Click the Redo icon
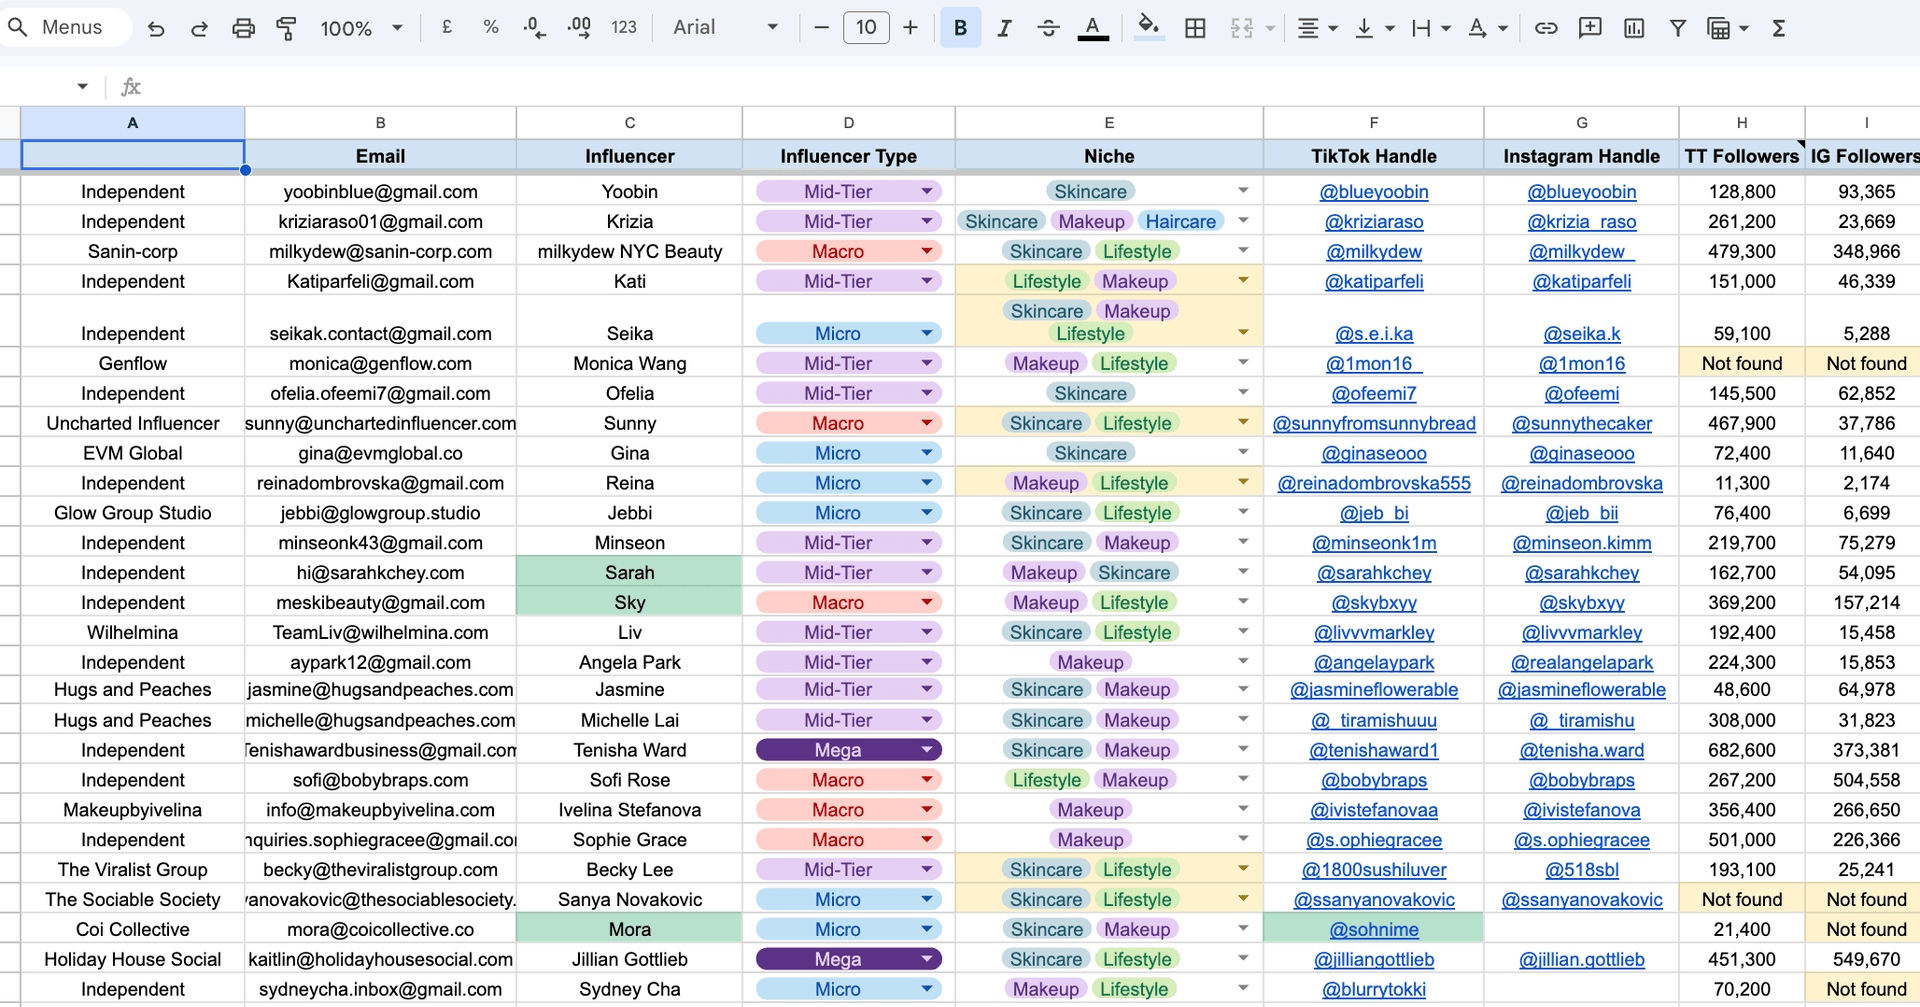The width and height of the screenshot is (1920, 1007). [x=199, y=28]
